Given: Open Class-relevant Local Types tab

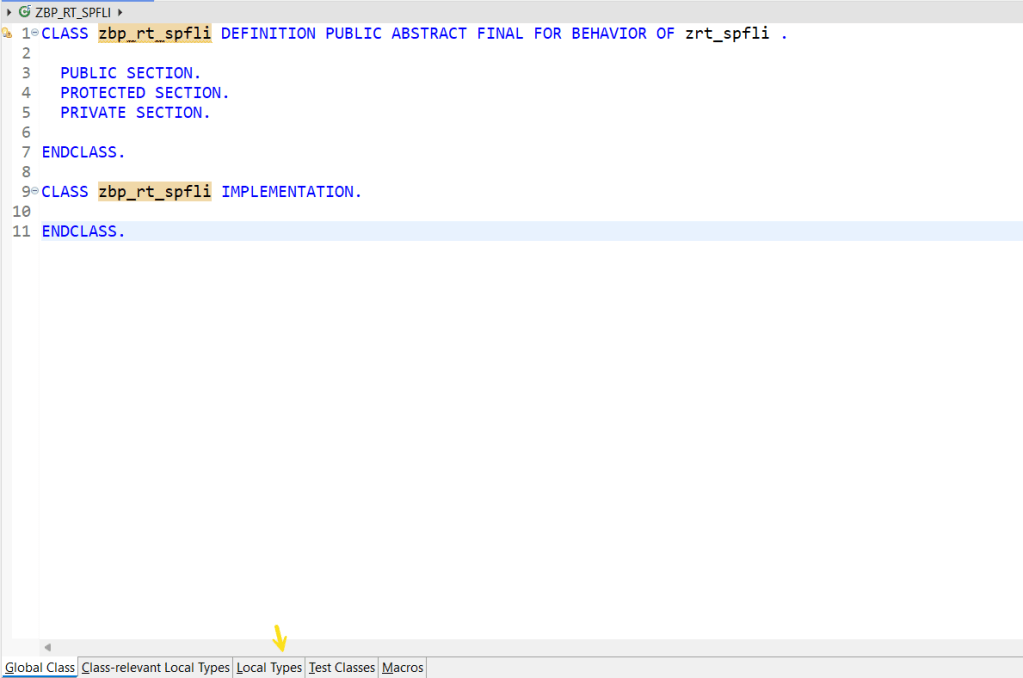Looking at the screenshot, I should tap(155, 668).
